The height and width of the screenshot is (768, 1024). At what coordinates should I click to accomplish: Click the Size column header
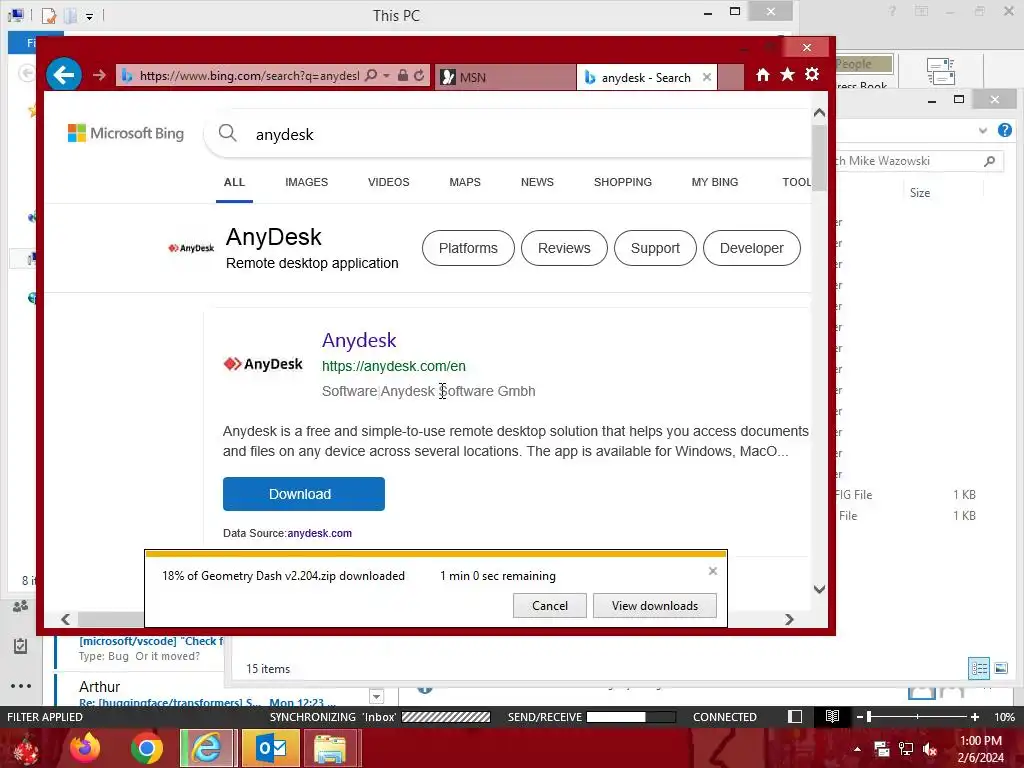[x=920, y=193]
